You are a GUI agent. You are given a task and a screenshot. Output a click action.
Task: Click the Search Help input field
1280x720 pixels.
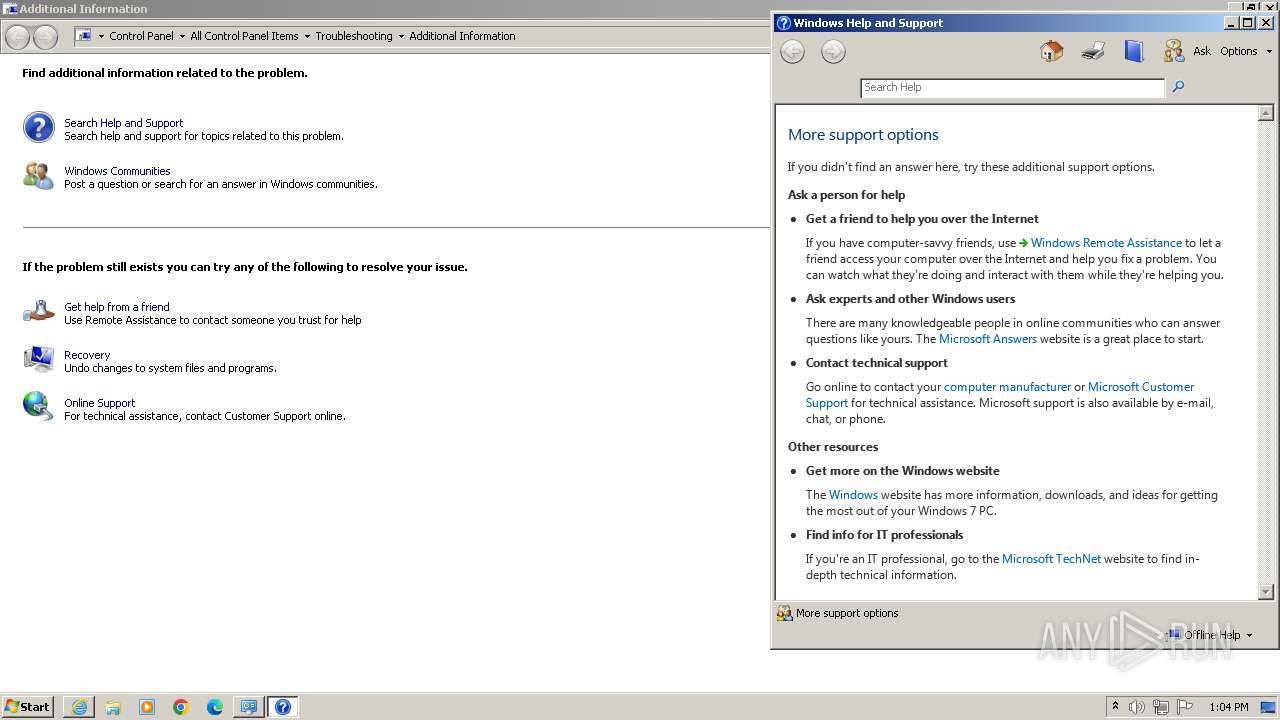(x=1012, y=87)
